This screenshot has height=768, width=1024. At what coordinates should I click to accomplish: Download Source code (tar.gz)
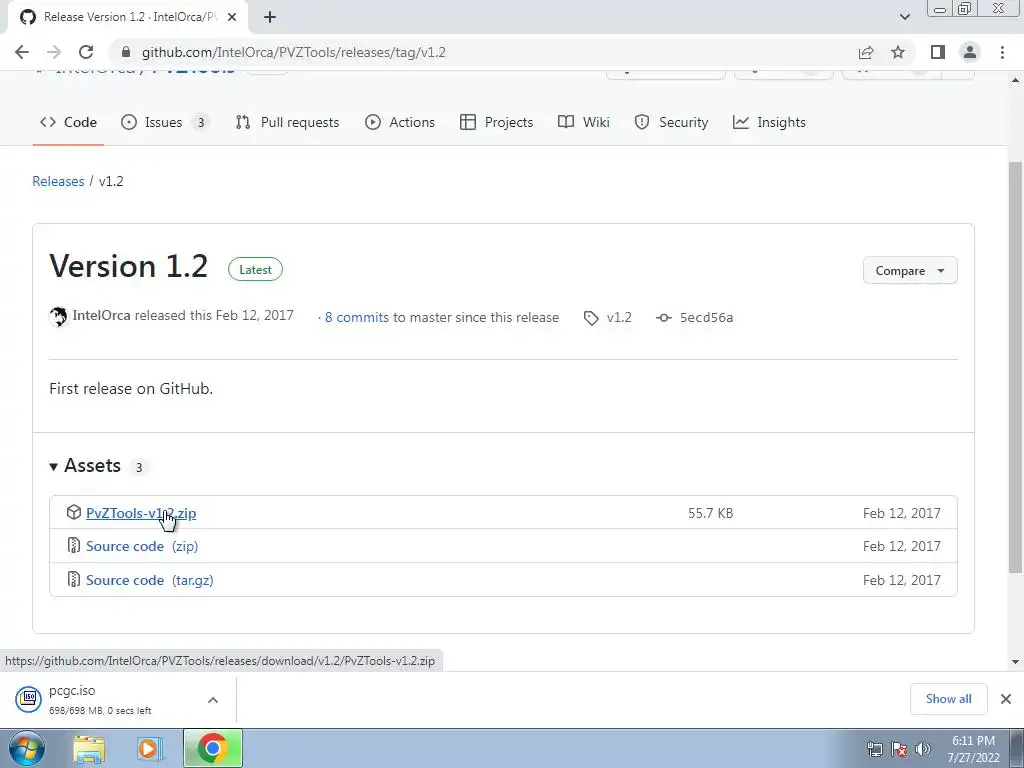150,580
